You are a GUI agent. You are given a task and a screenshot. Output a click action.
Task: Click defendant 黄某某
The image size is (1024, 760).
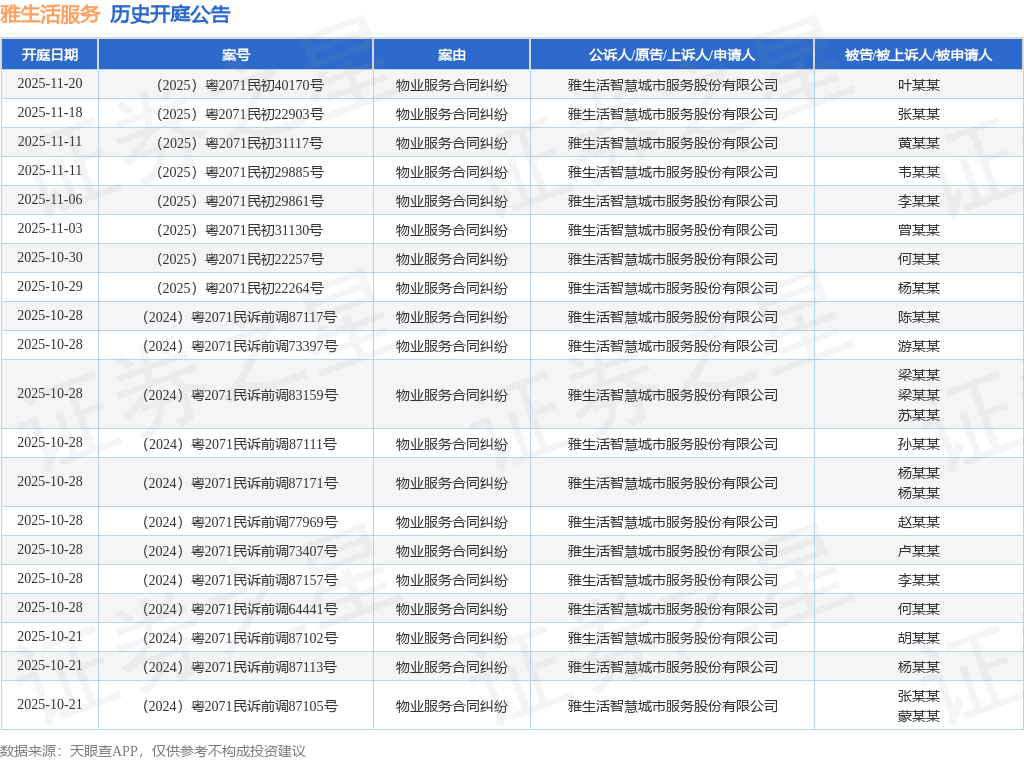918,144
